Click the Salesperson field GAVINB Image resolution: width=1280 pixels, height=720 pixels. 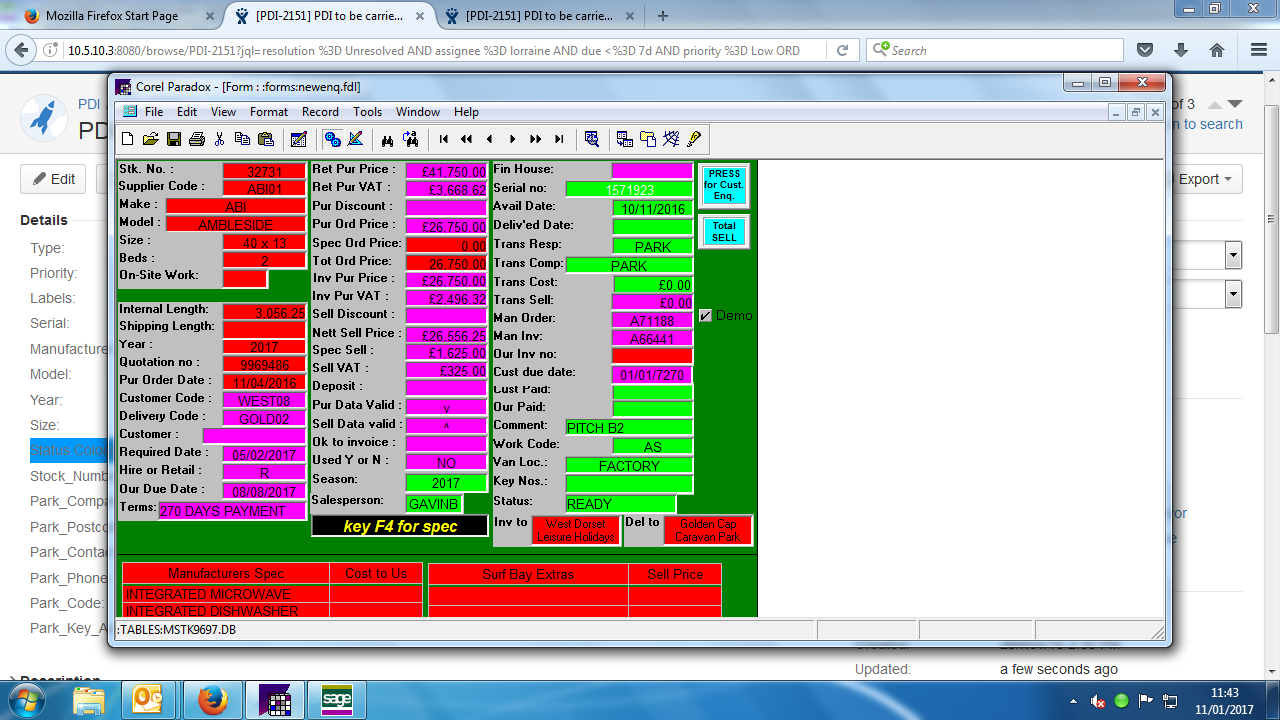(x=434, y=503)
